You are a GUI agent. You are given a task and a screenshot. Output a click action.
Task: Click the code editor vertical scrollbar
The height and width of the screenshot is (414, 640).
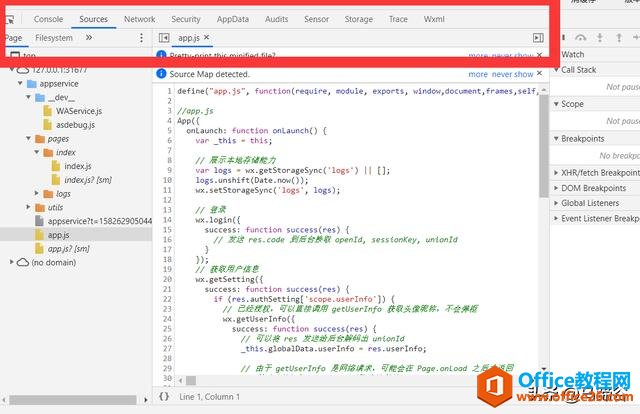(x=544, y=146)
